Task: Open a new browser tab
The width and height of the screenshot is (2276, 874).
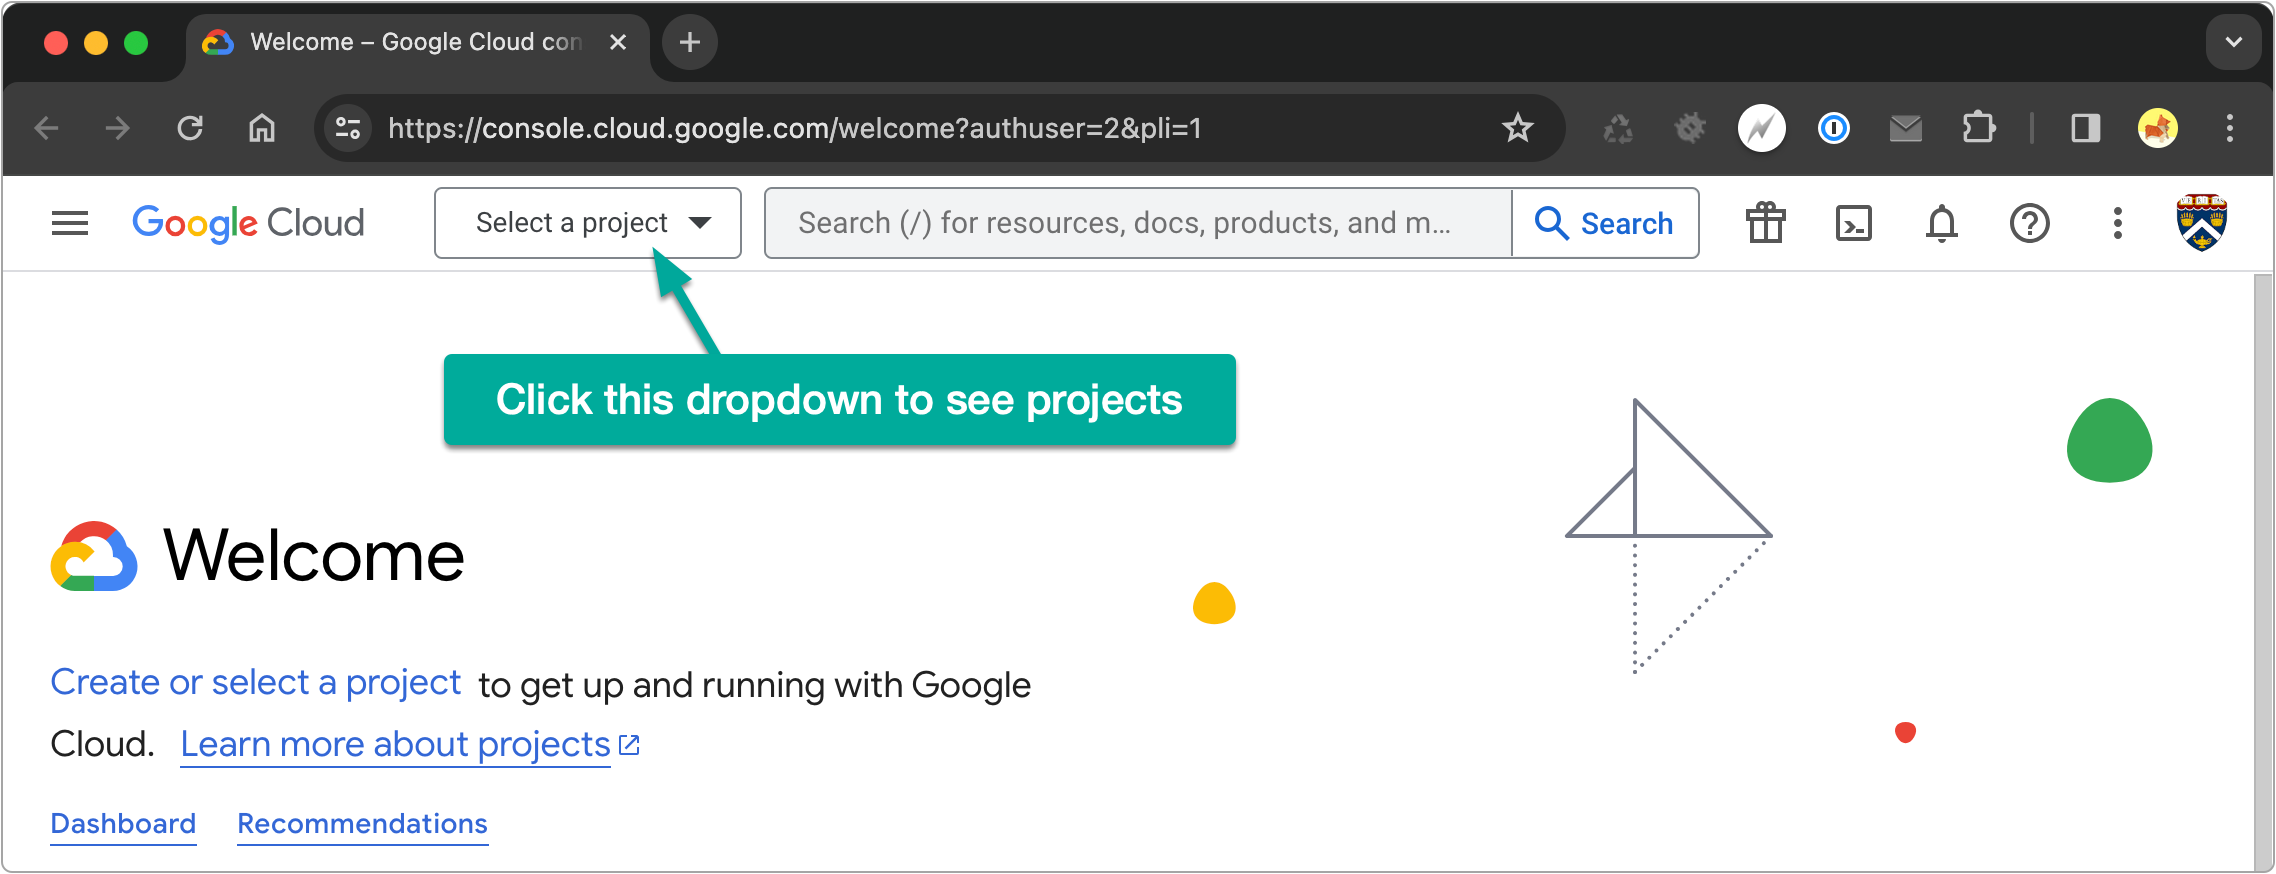Action: tap(690, 42)
